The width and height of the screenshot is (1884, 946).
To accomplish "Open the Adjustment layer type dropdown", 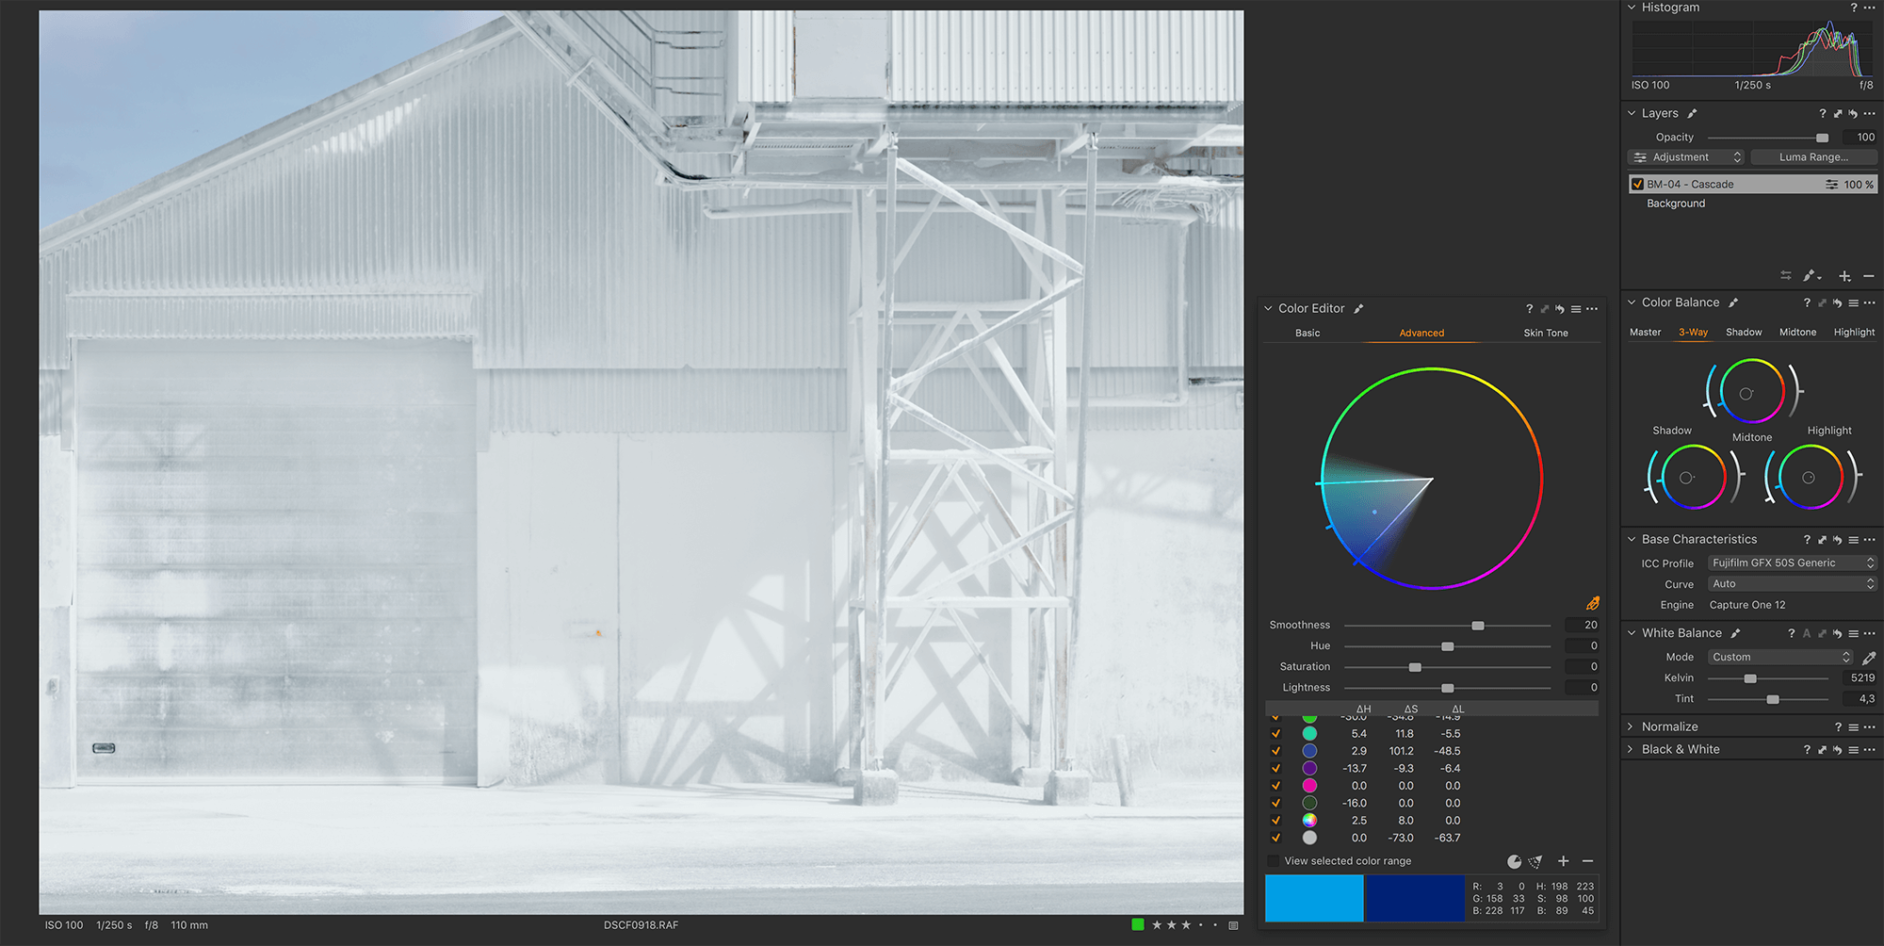I will click(x=1686, y=157).
